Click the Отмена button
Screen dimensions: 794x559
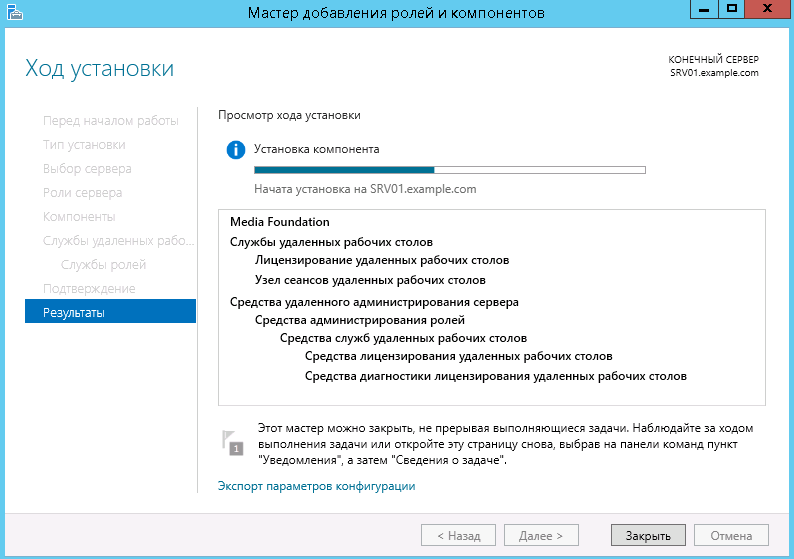[x=731, y=535]
